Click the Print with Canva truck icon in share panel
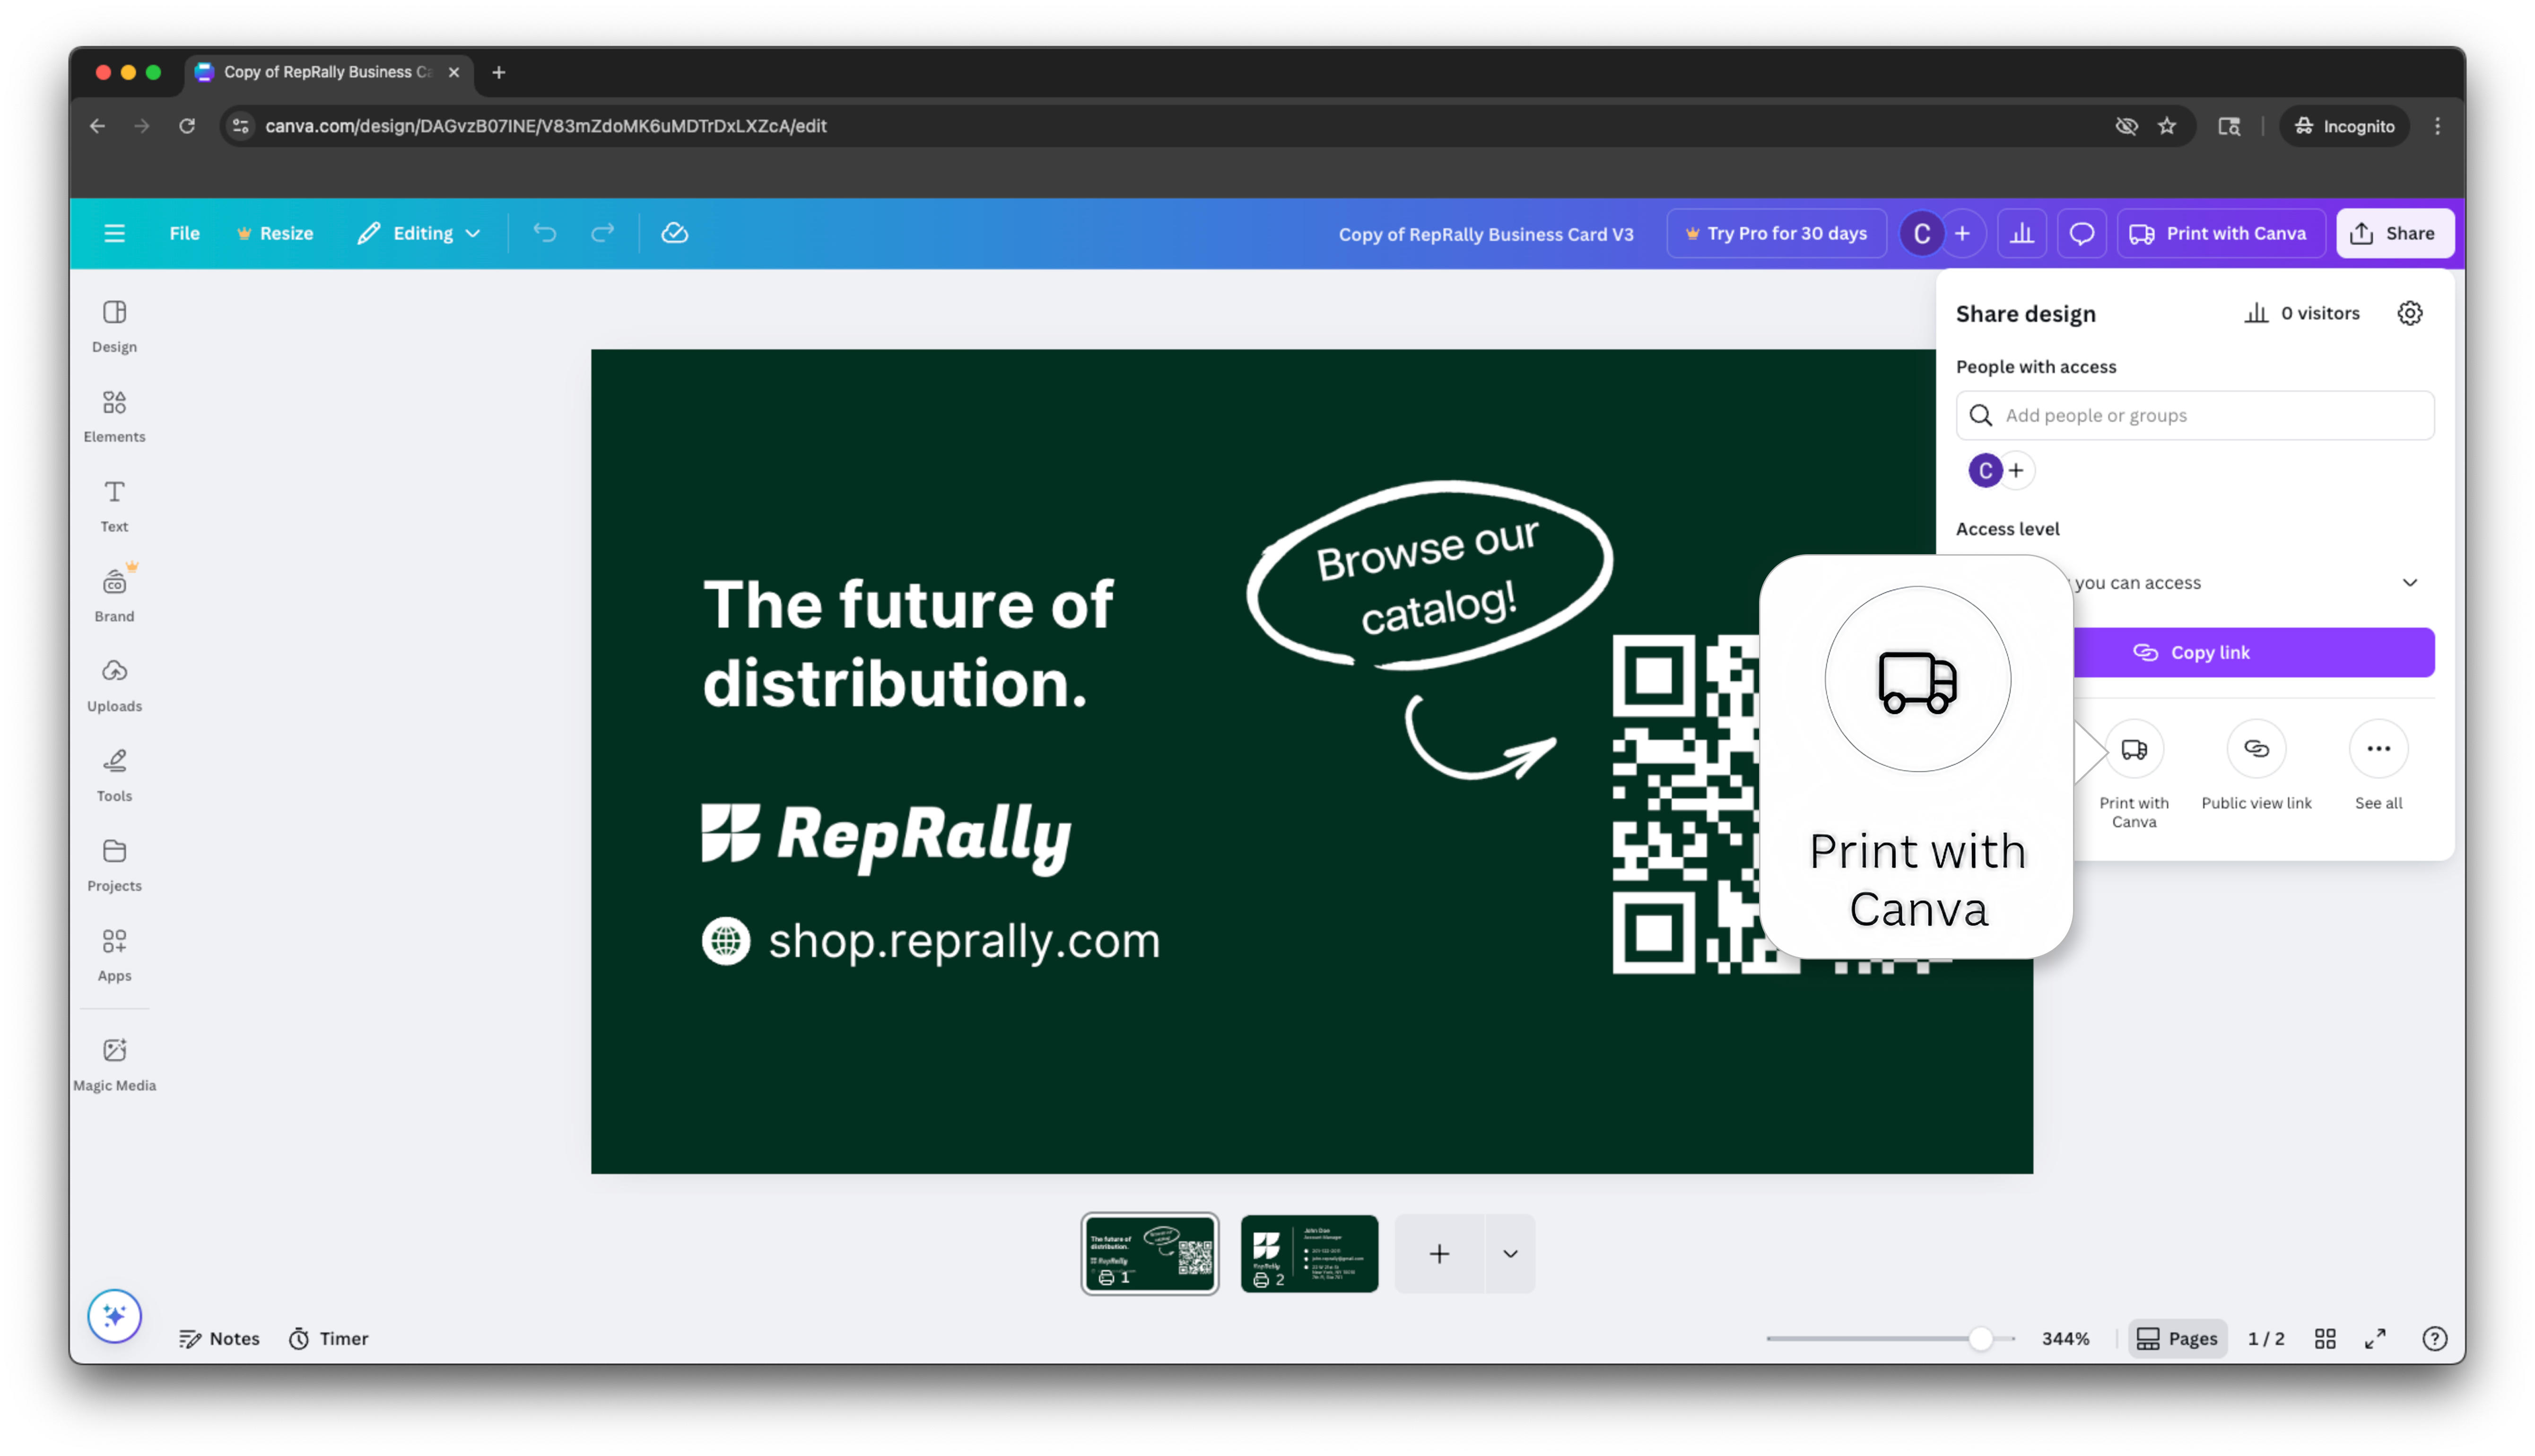2535x1456 pixels. (2134, 749)
